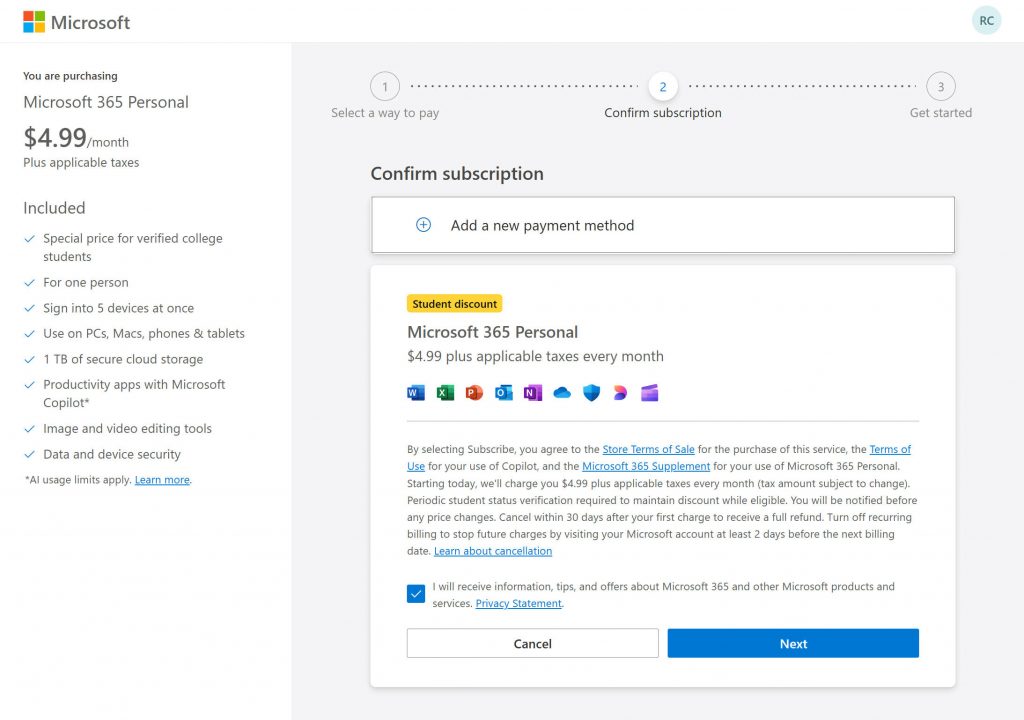This screenshot has height=720, width=1024.
Task: Click Learn about cancellation
Action: coord(493,550)
